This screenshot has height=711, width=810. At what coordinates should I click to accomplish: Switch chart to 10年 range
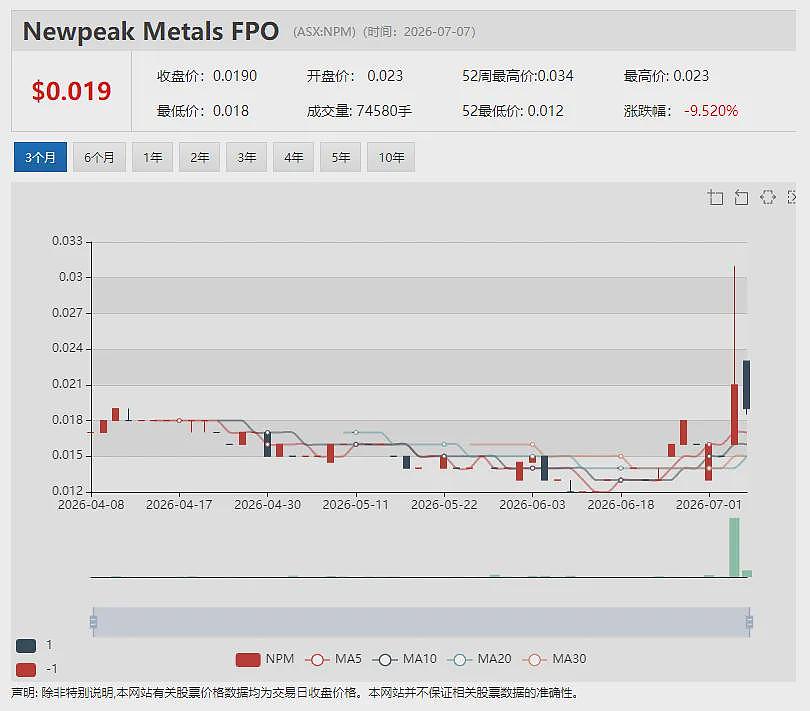pos(391,157)
